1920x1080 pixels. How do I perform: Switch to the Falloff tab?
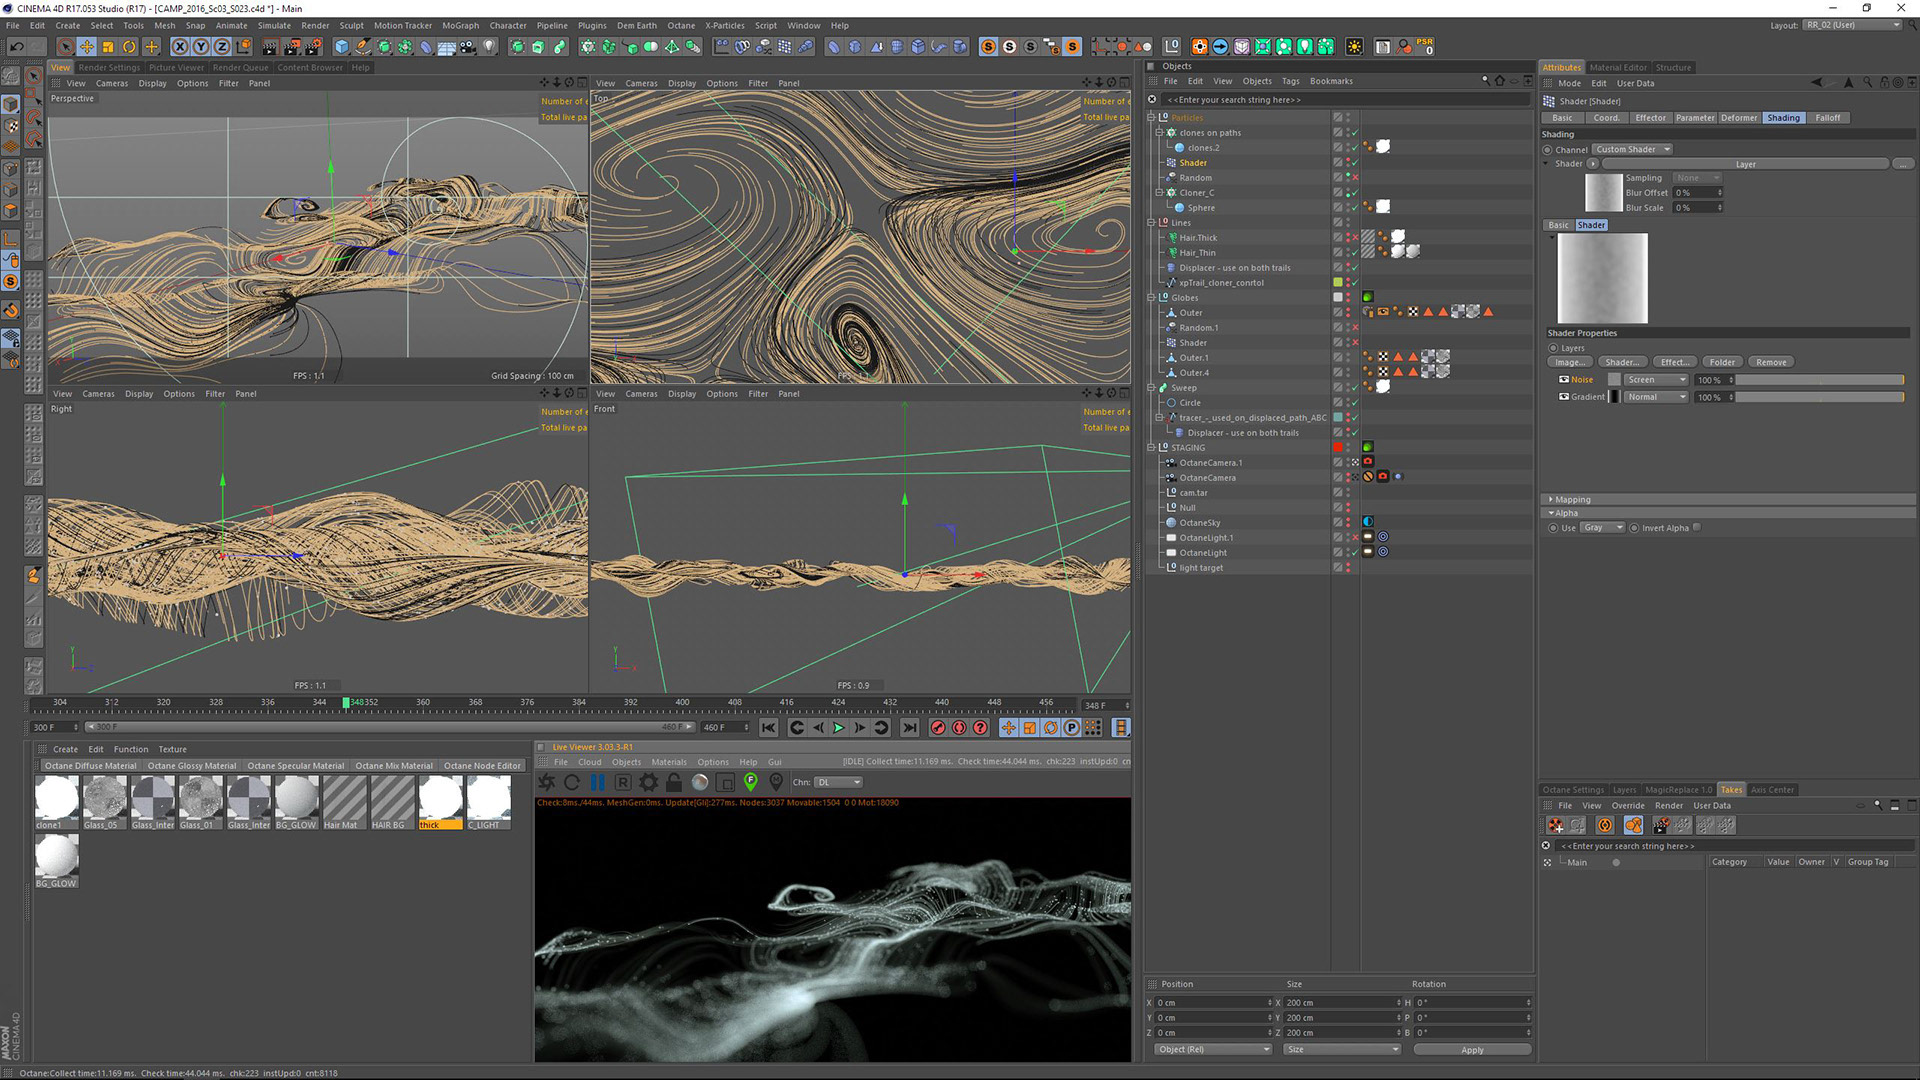(1827, 118)
